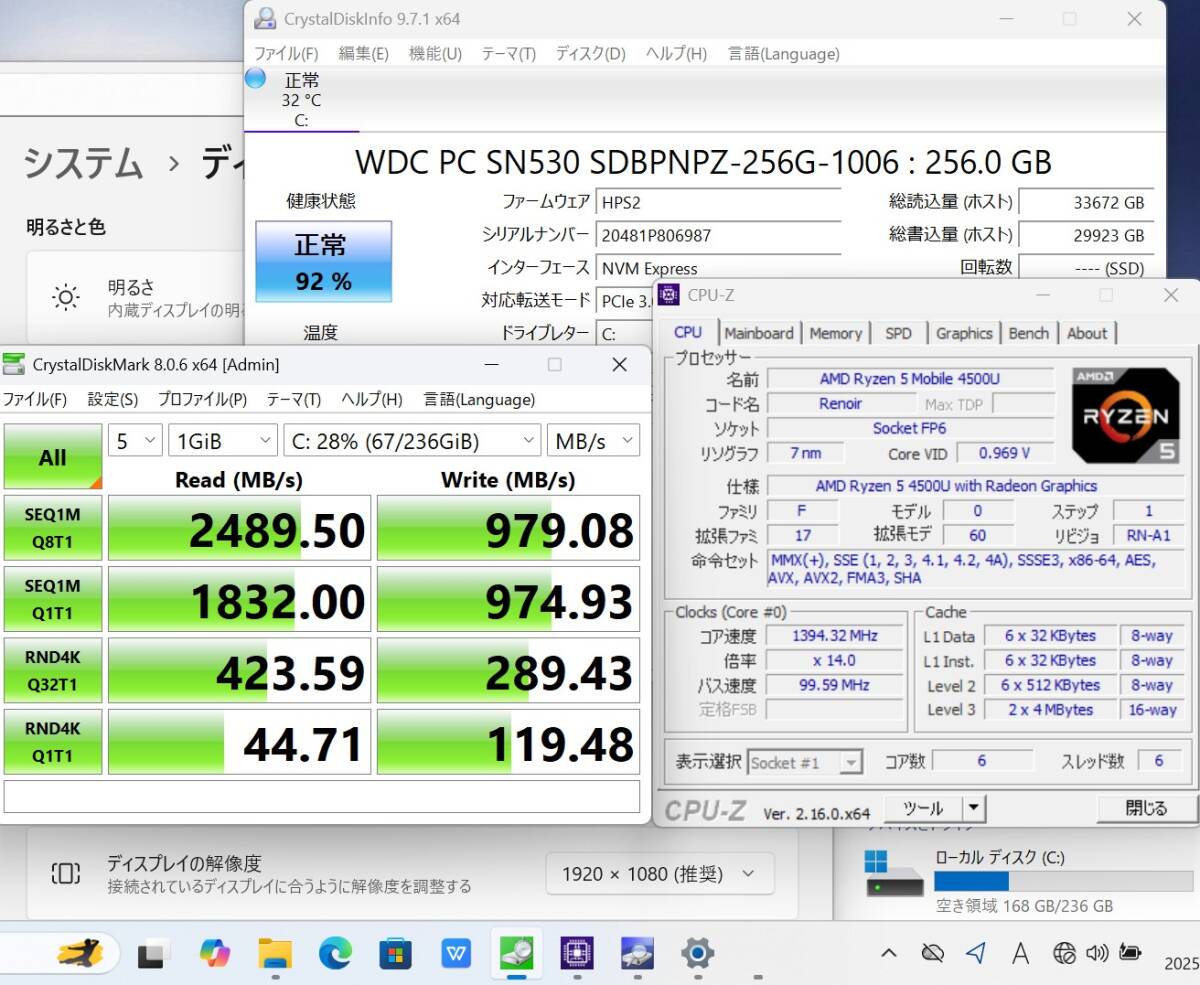Show hidden system tray icons

888,953
